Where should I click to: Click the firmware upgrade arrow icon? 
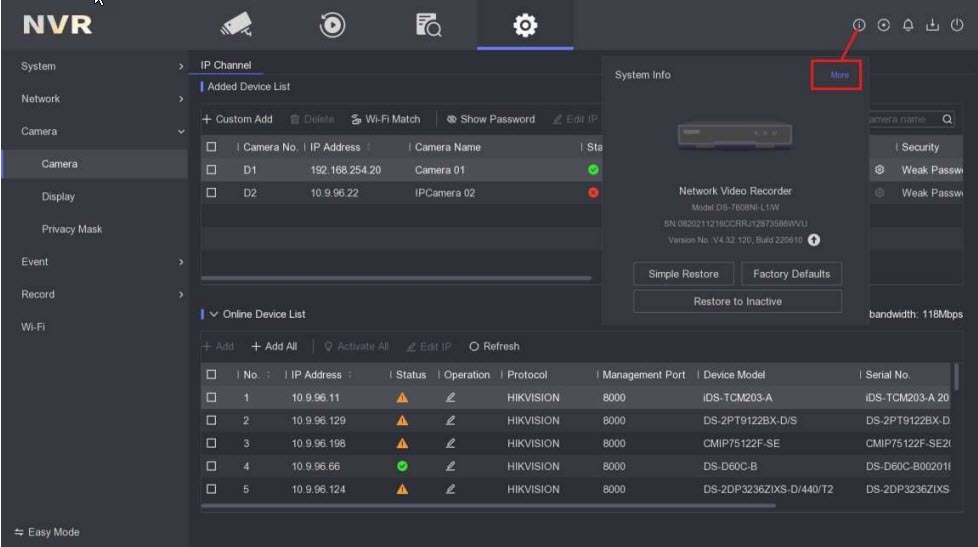pos(814,240)
